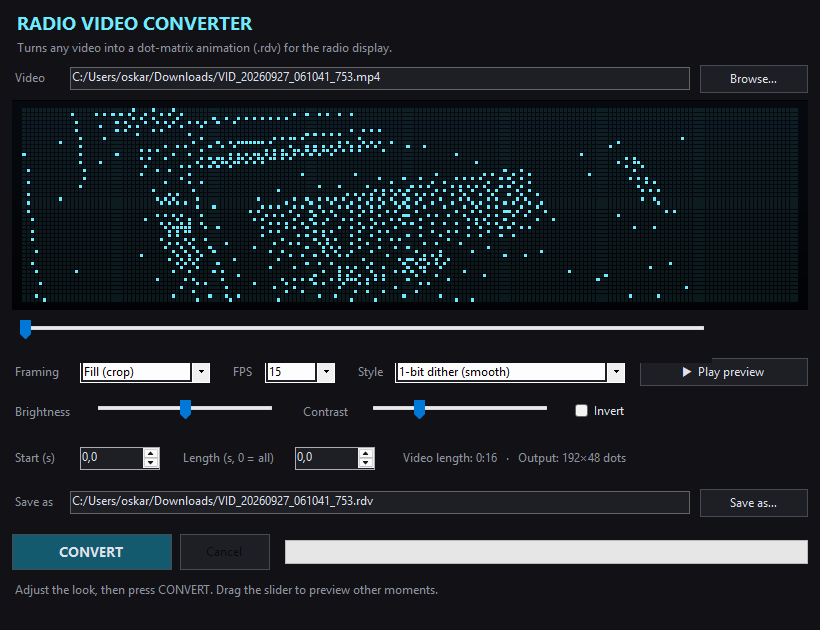Increase Start (s) with up arrow
820x630 pixels.
point(151,453)
